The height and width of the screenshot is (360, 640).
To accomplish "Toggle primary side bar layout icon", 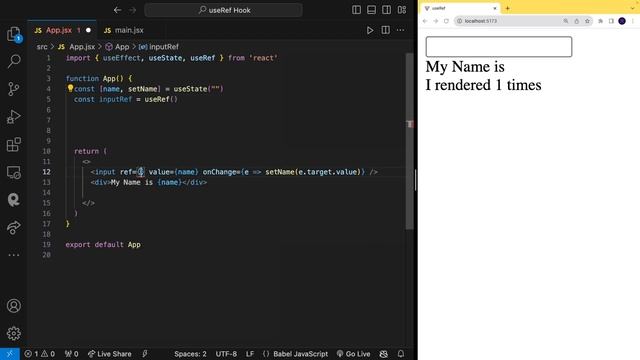I will (356, 10).
